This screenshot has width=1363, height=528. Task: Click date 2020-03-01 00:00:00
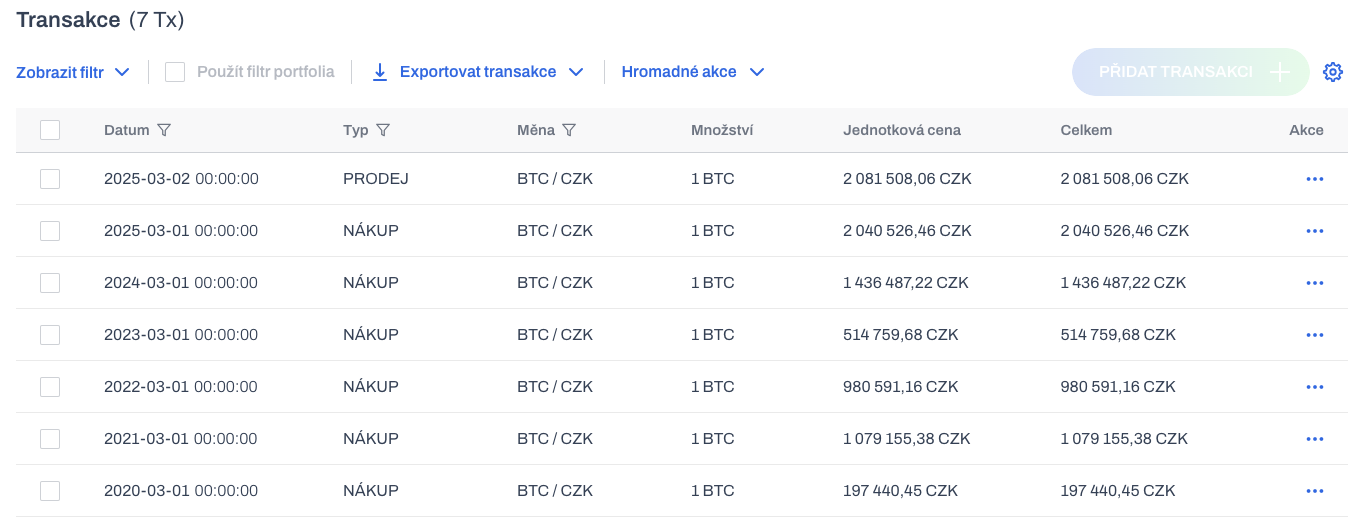click(181, 491)
